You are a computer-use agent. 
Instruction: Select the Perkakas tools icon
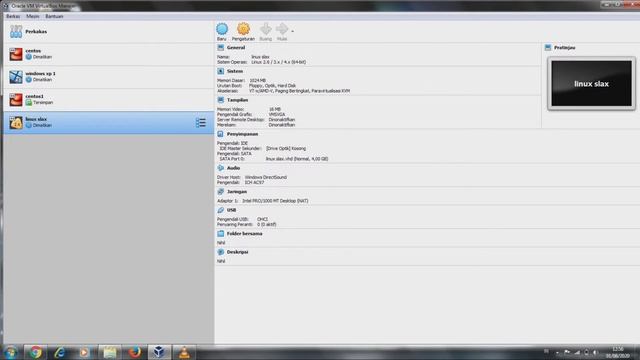coord(16,31)
